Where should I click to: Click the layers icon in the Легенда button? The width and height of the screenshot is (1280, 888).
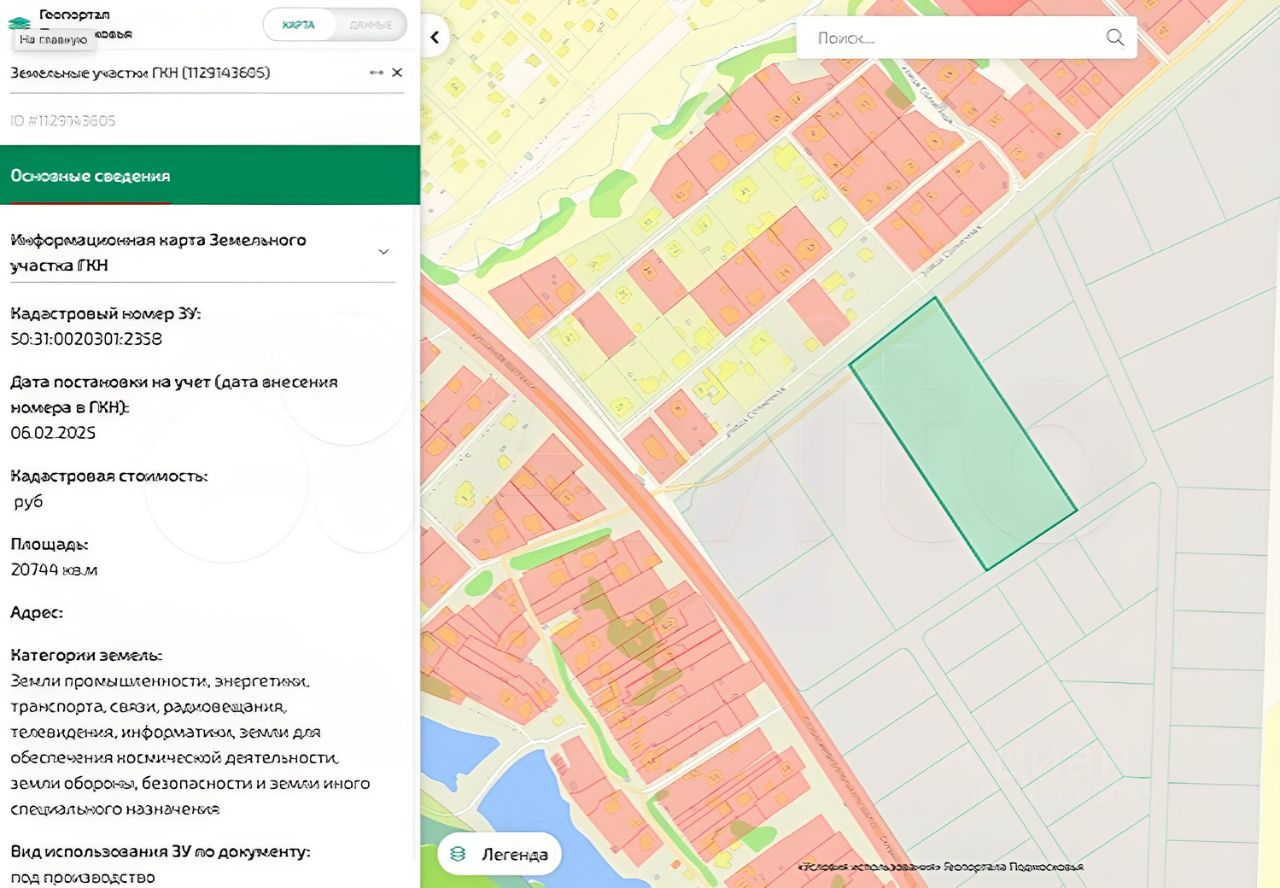coord(459,854)
